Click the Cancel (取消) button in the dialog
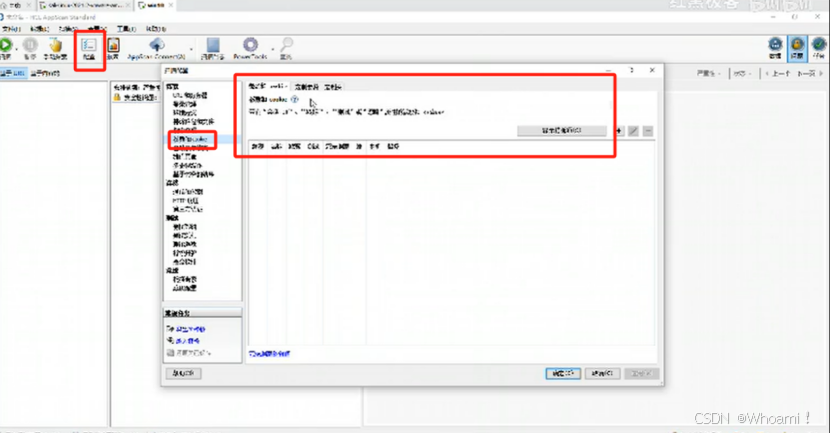 [x=603, y=374]
